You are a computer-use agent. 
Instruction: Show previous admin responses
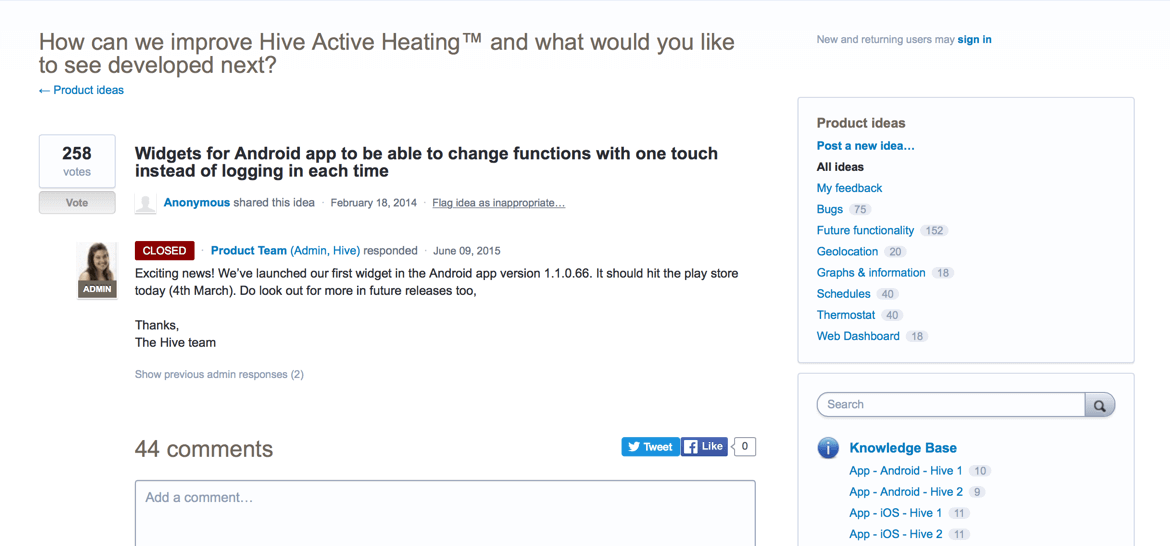pyautogui.click(x=219, y=375)
